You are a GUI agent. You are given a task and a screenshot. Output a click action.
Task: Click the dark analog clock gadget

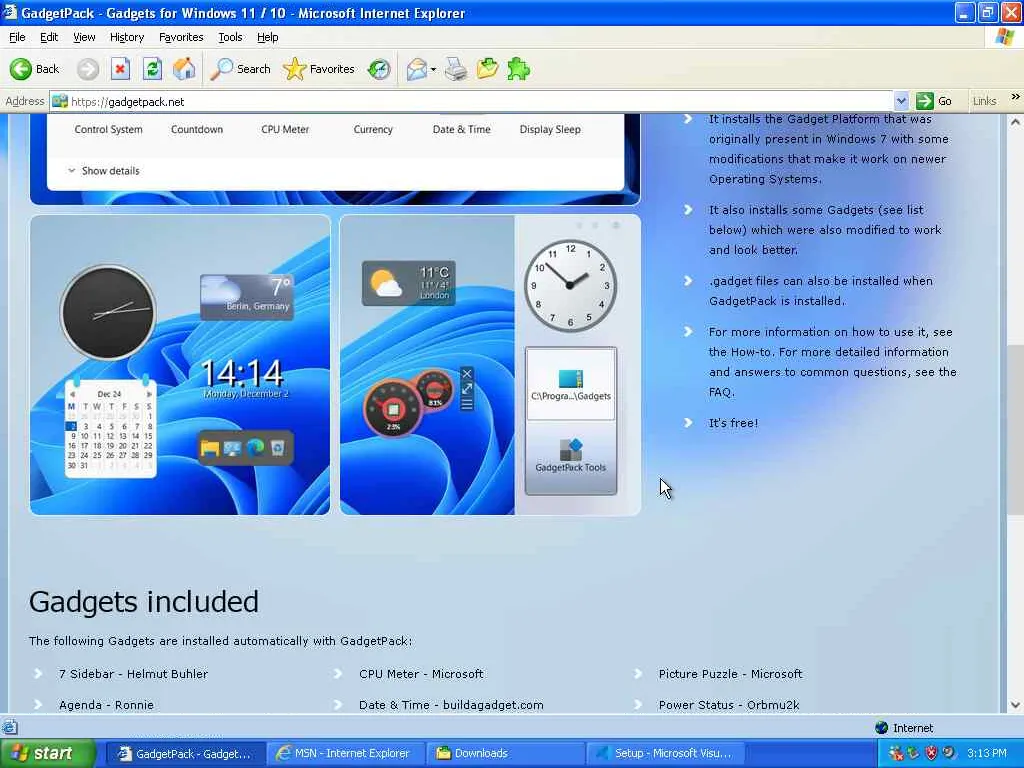[108, 312]
